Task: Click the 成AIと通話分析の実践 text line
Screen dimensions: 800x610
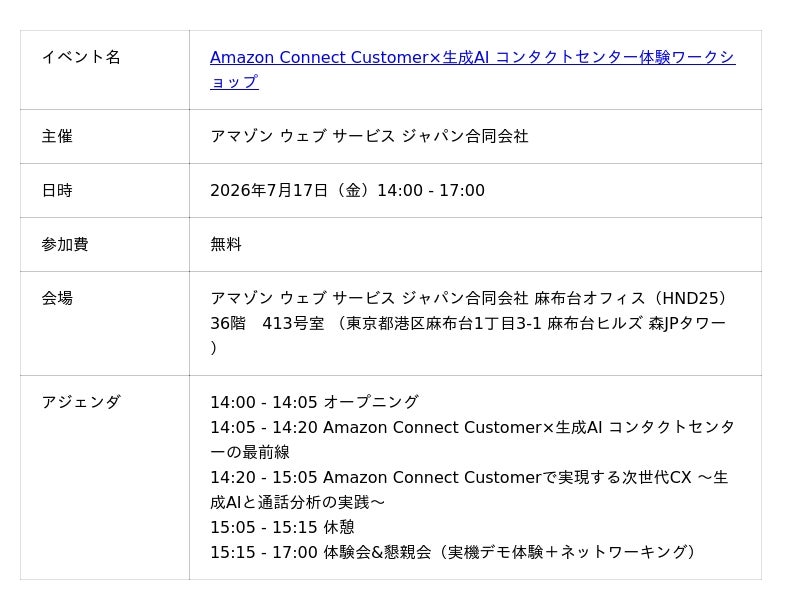Action: tap(297, 502)
